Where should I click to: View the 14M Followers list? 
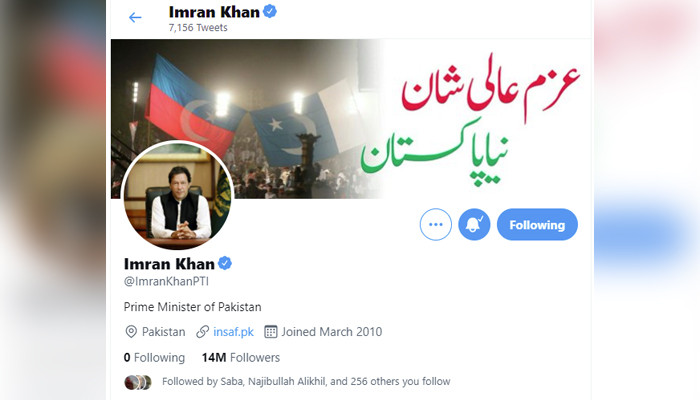241,358
